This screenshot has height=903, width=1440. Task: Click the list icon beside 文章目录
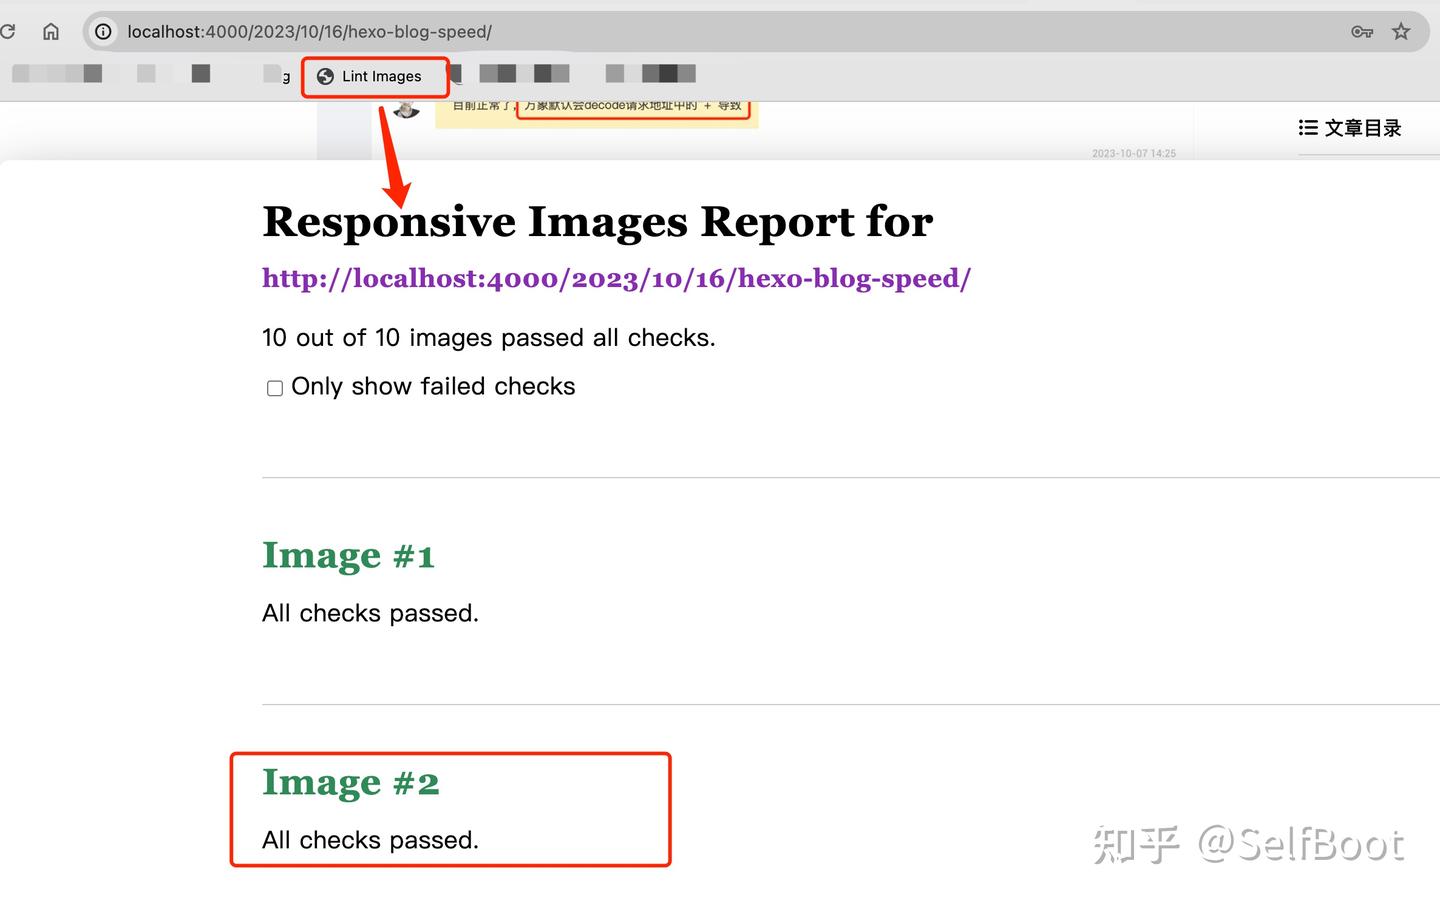(1307, 127)
